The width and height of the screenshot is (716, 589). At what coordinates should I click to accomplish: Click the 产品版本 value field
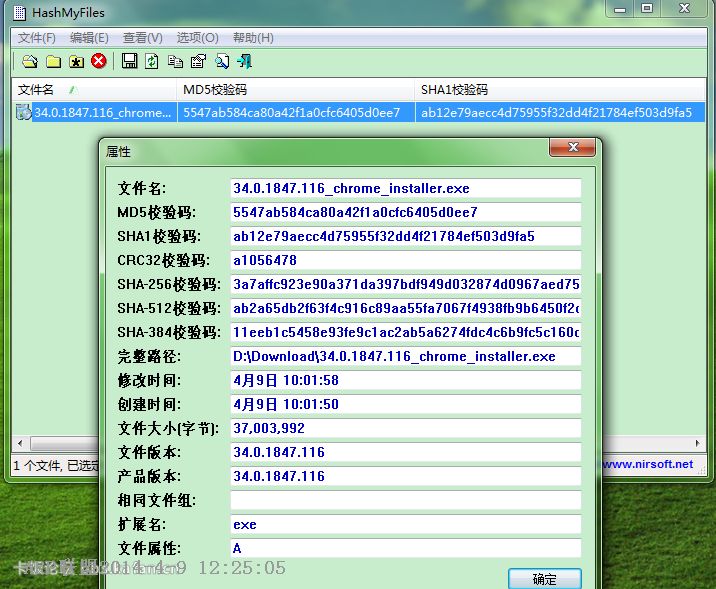coord(405,477)
